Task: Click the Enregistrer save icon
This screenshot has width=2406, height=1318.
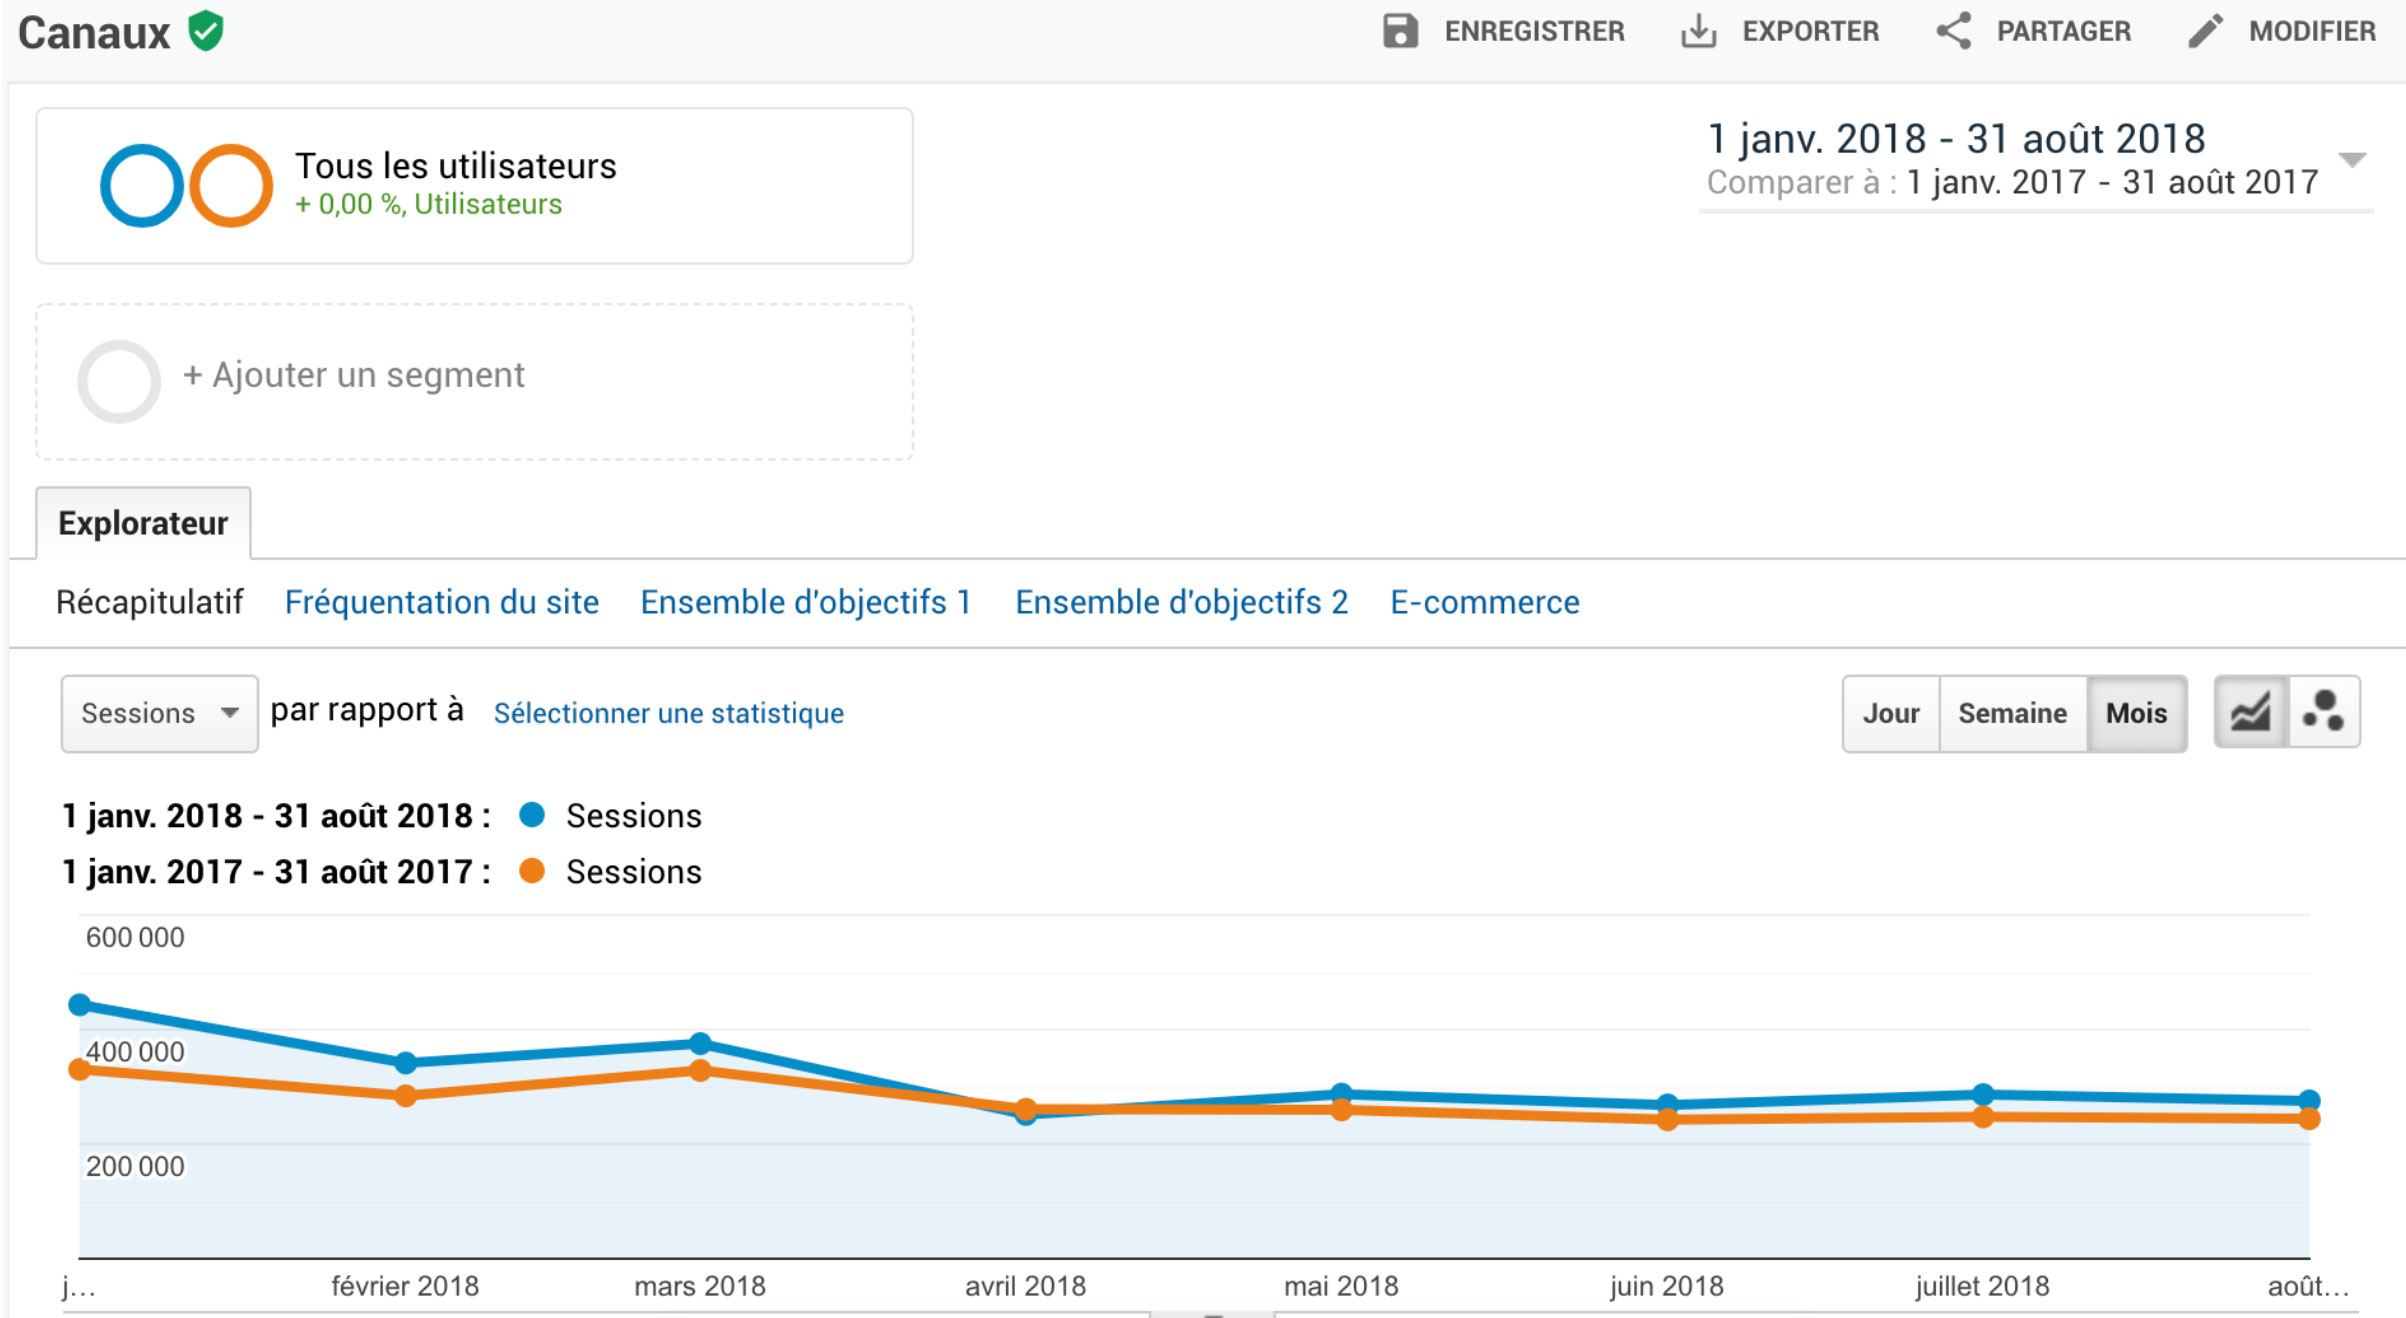Action: coord(1399,31)
